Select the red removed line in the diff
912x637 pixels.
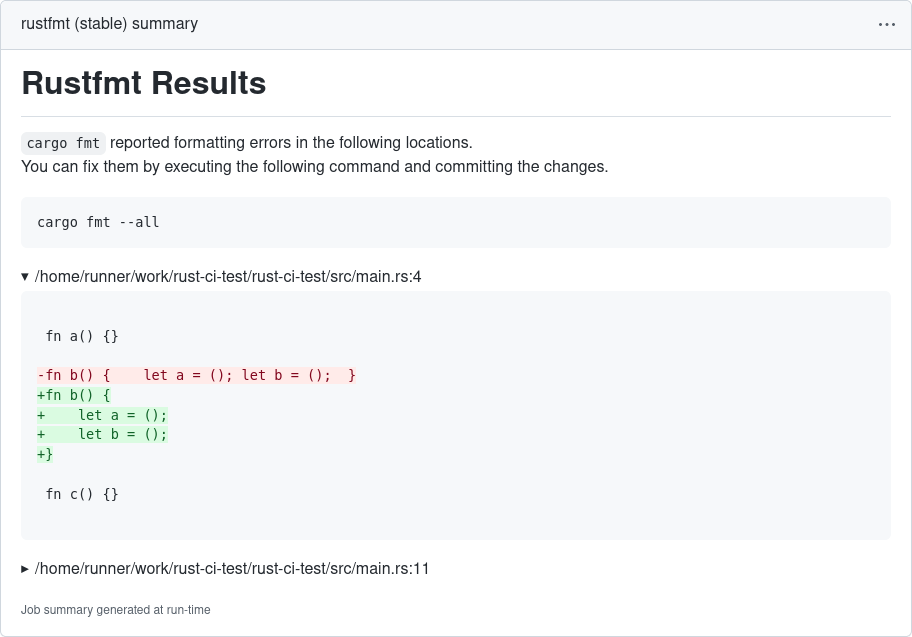tap(197, 375)
